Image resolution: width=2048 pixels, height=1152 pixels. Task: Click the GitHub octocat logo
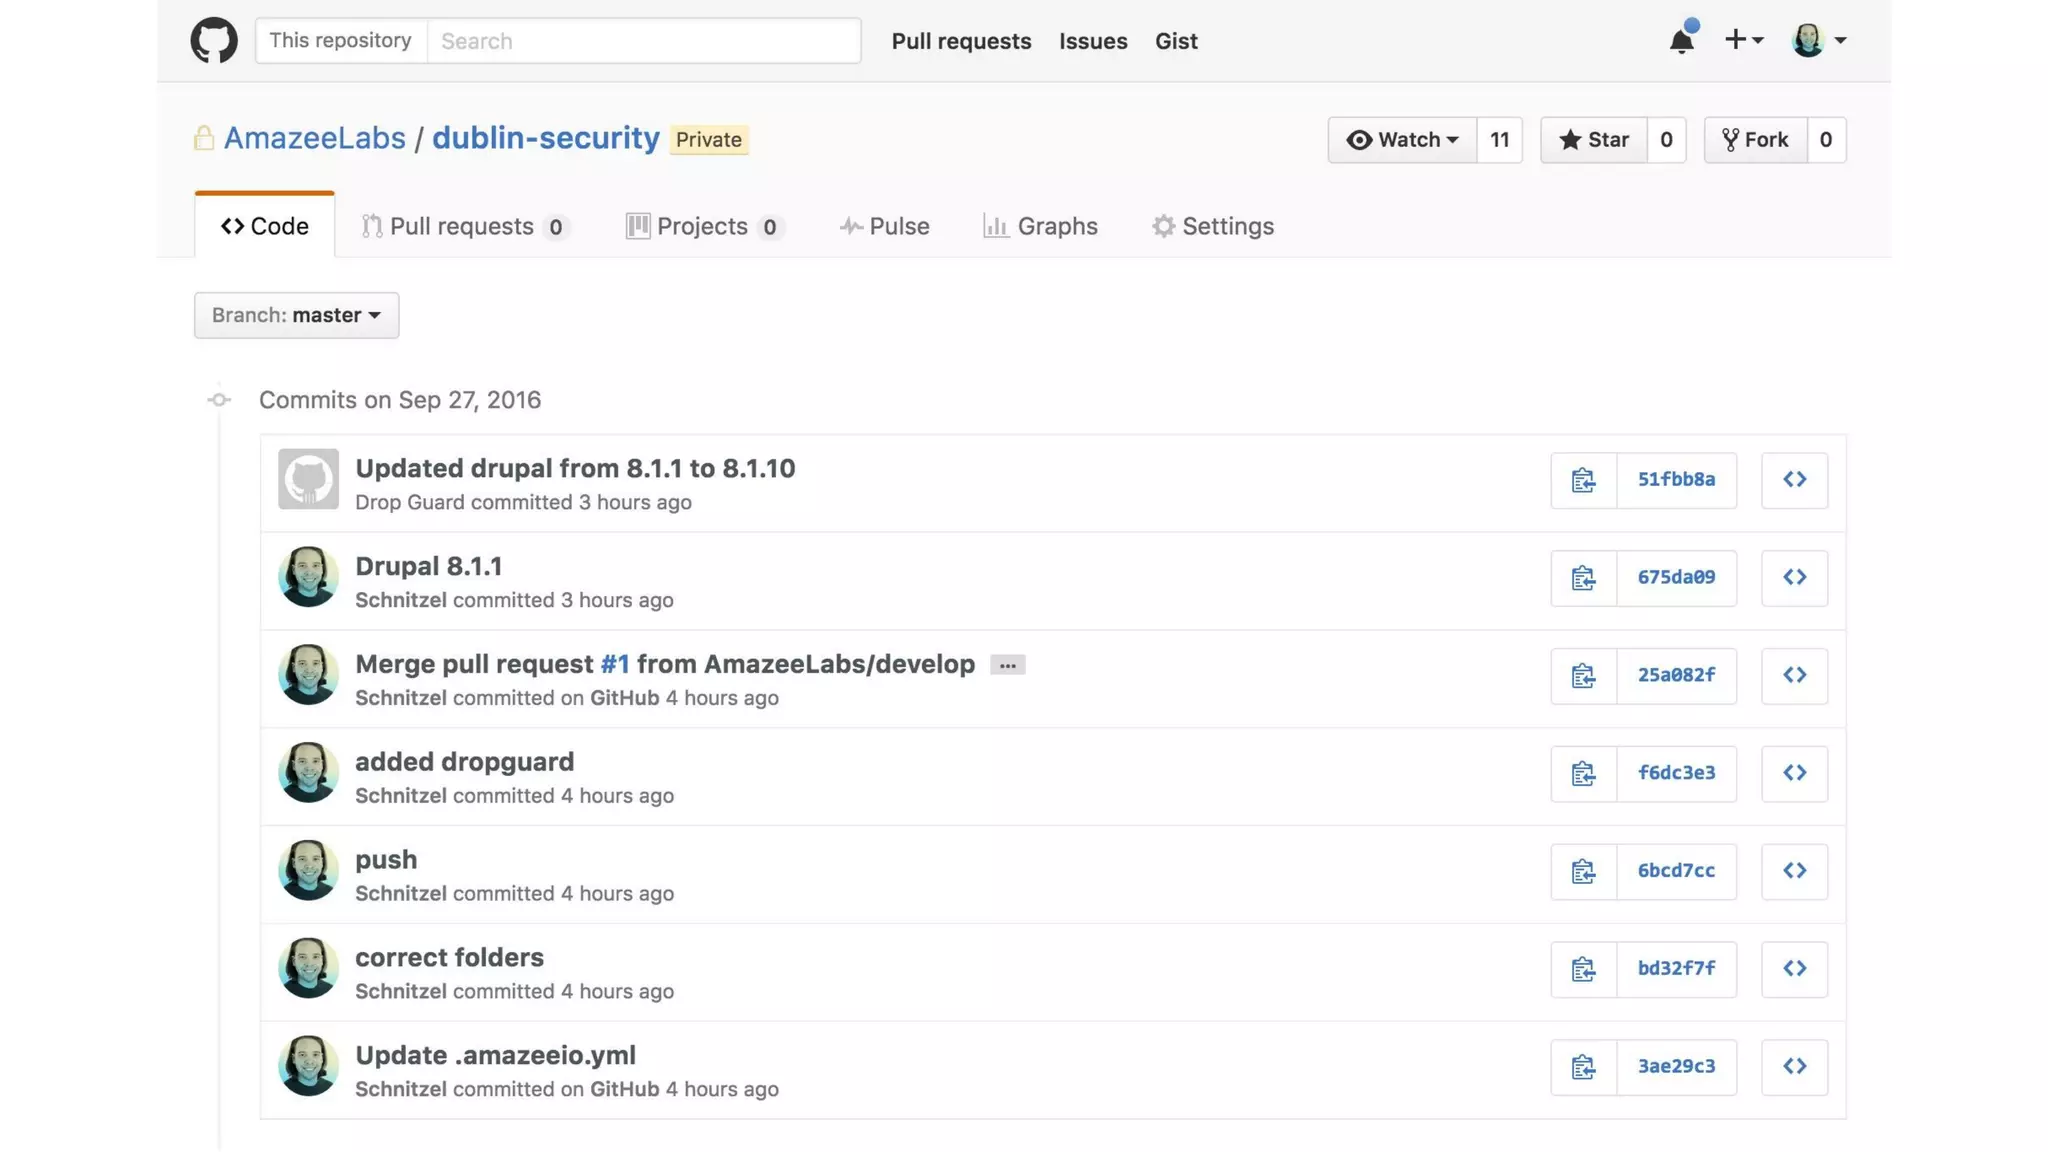[x=214, y=41]
